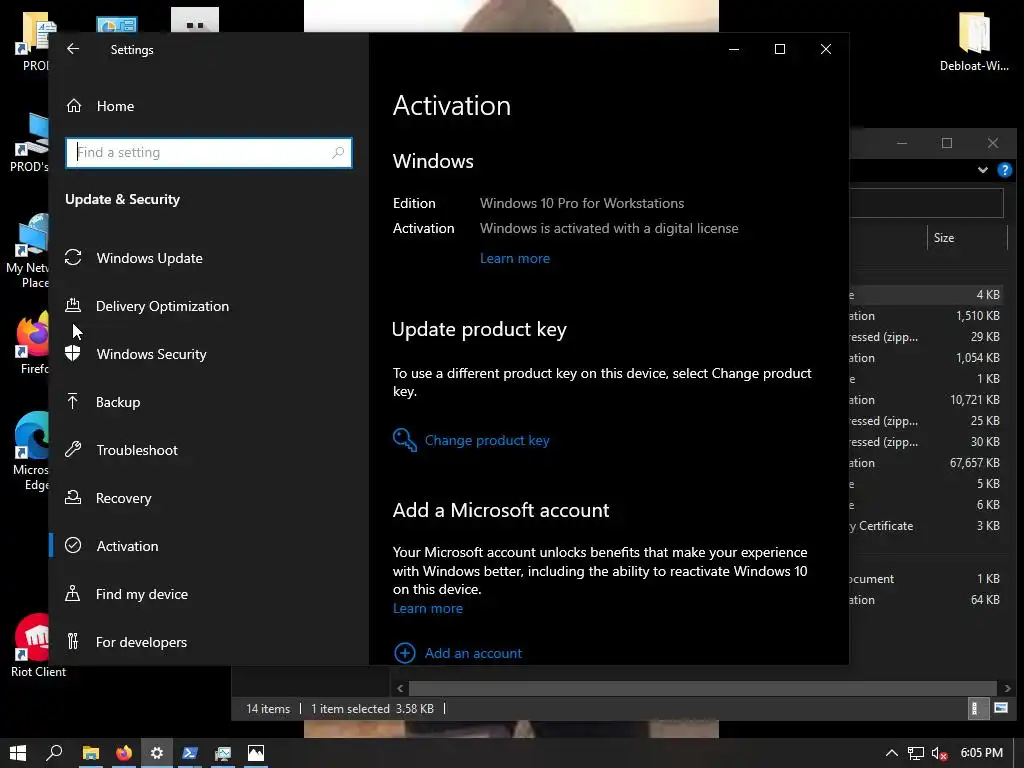Open Home in Settings sidebar

(115, 106)
